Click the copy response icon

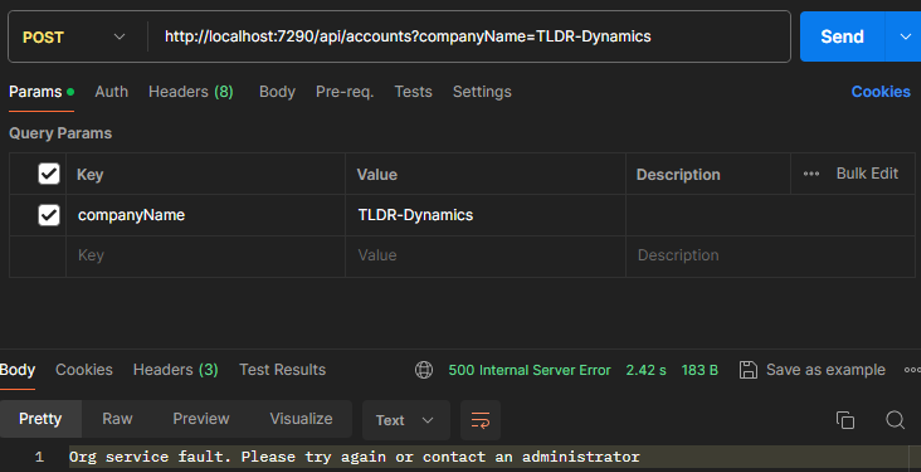point(845,420)
